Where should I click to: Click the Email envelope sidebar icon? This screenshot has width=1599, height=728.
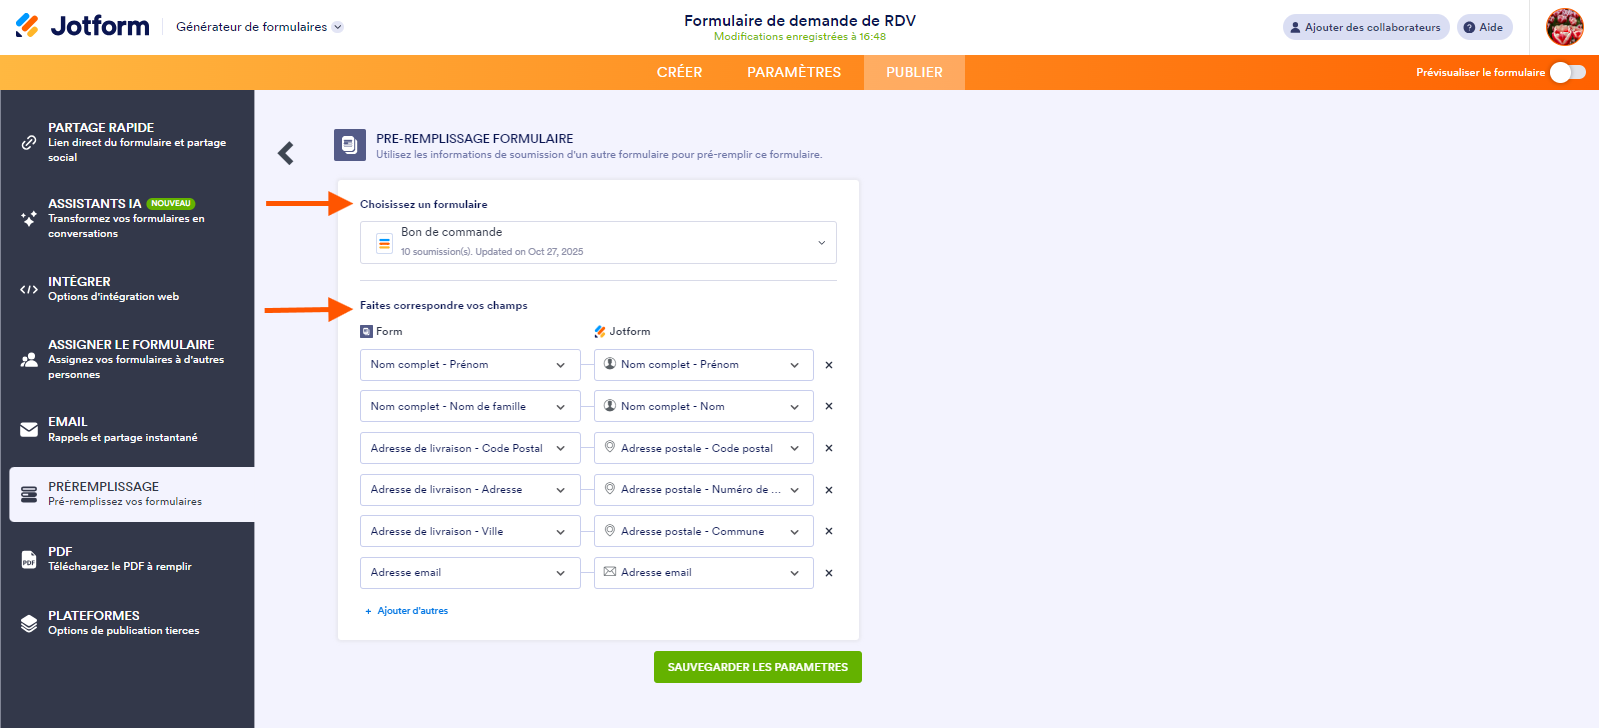(x=29, y=430)
